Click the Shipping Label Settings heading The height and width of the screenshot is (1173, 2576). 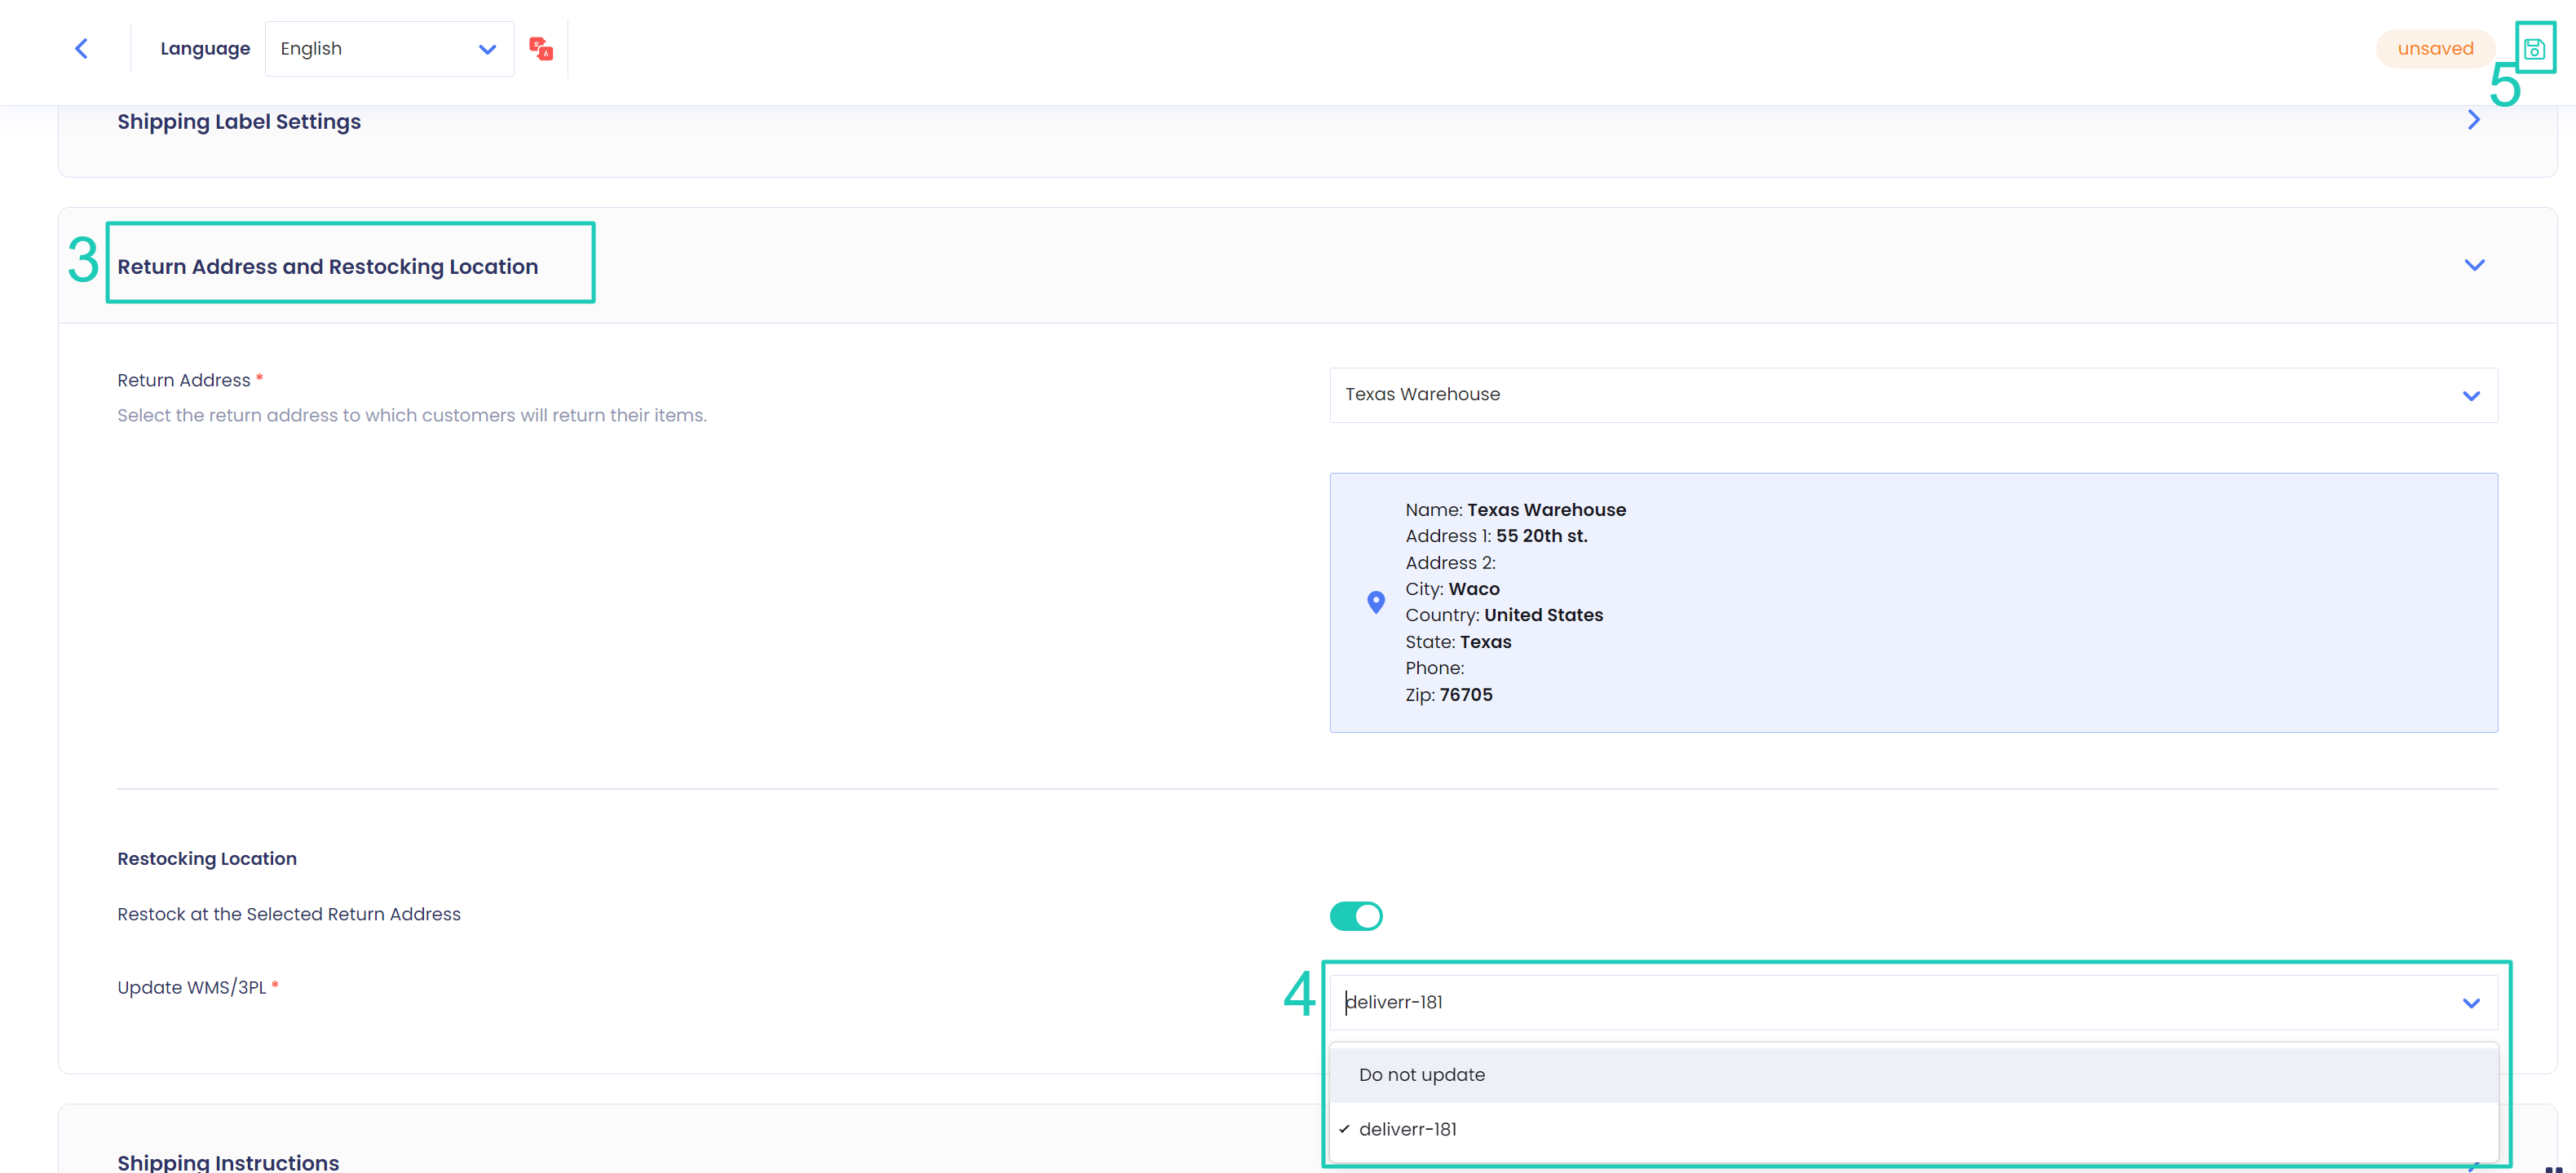pyautogui.click(x=238, y=121)
